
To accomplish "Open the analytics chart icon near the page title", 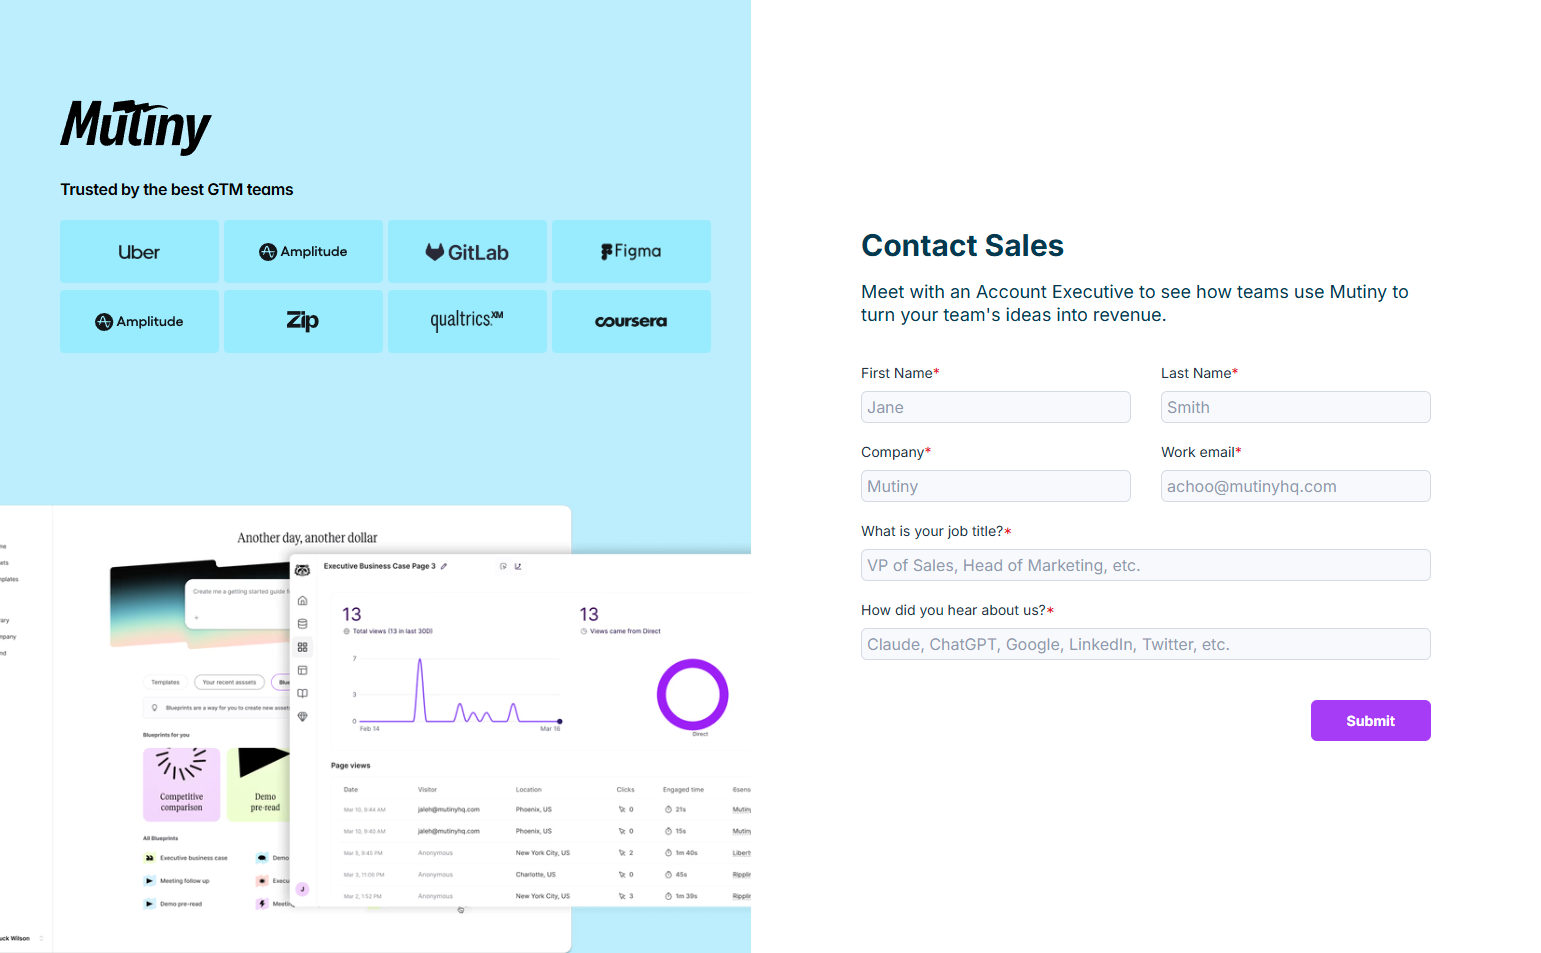I will tap(518, 566).
